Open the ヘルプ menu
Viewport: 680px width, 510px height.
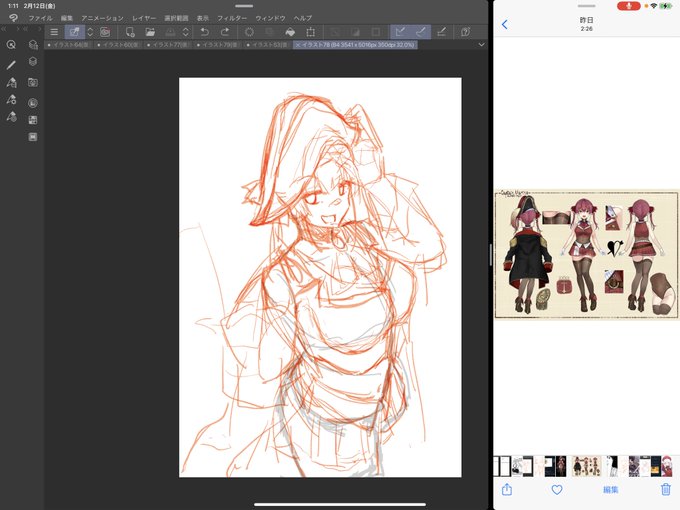click(302, 18)
